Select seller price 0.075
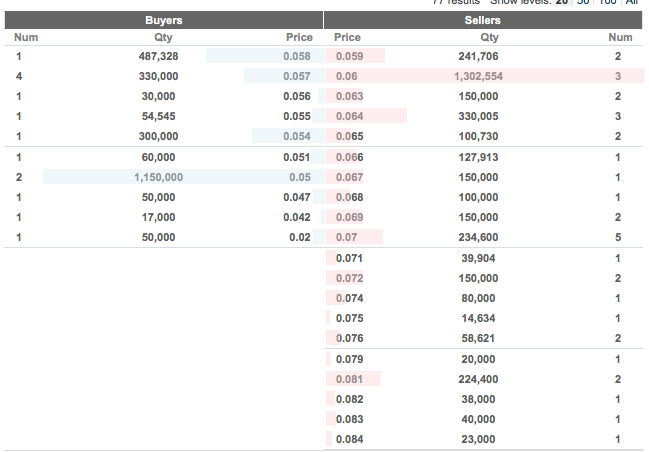 tap(350, 318)
